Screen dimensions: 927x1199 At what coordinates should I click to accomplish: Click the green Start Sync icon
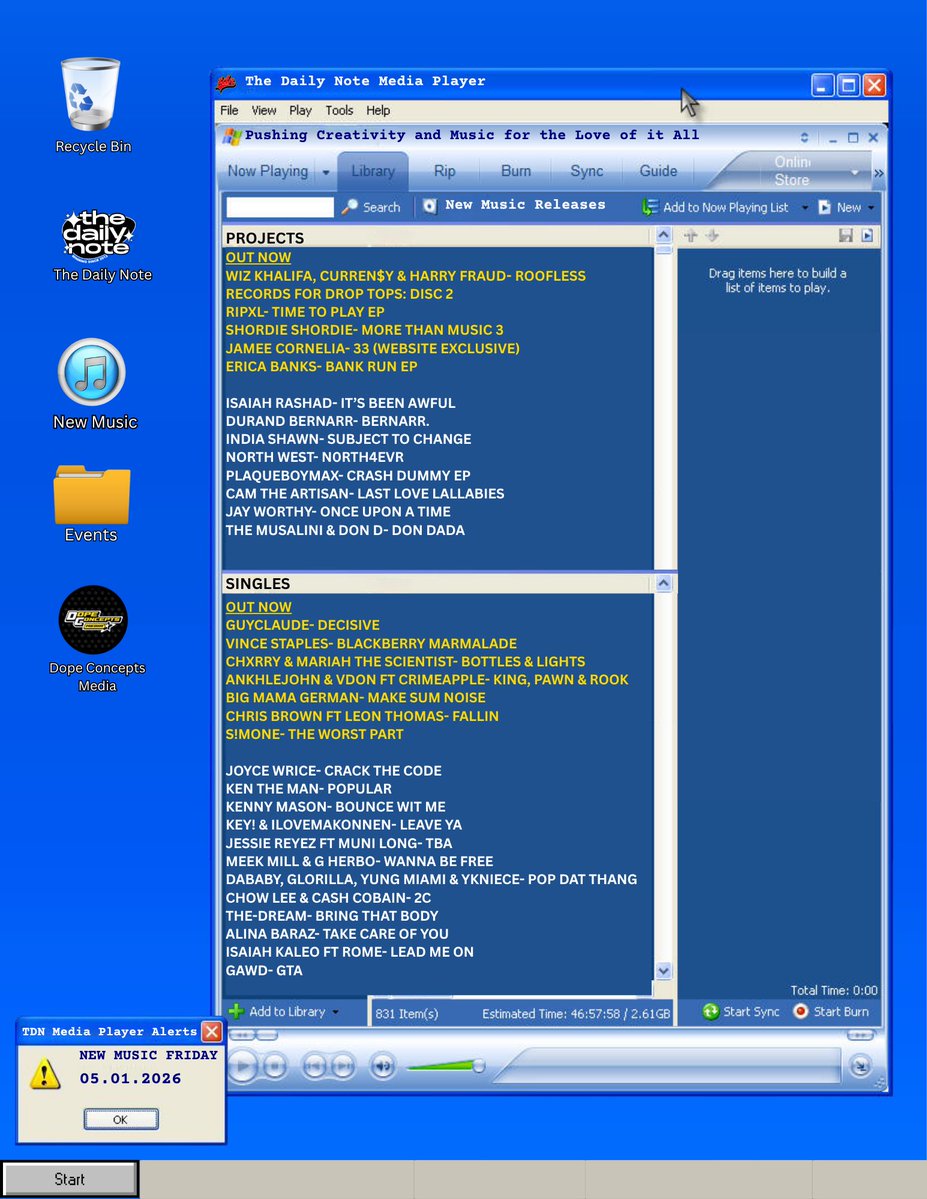[x=711, y=1012]
